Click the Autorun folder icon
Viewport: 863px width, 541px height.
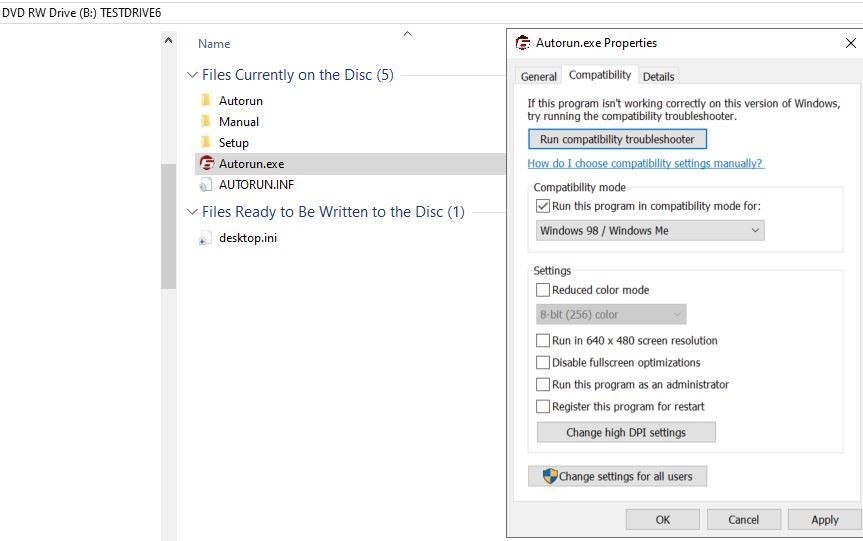(206, 100)
